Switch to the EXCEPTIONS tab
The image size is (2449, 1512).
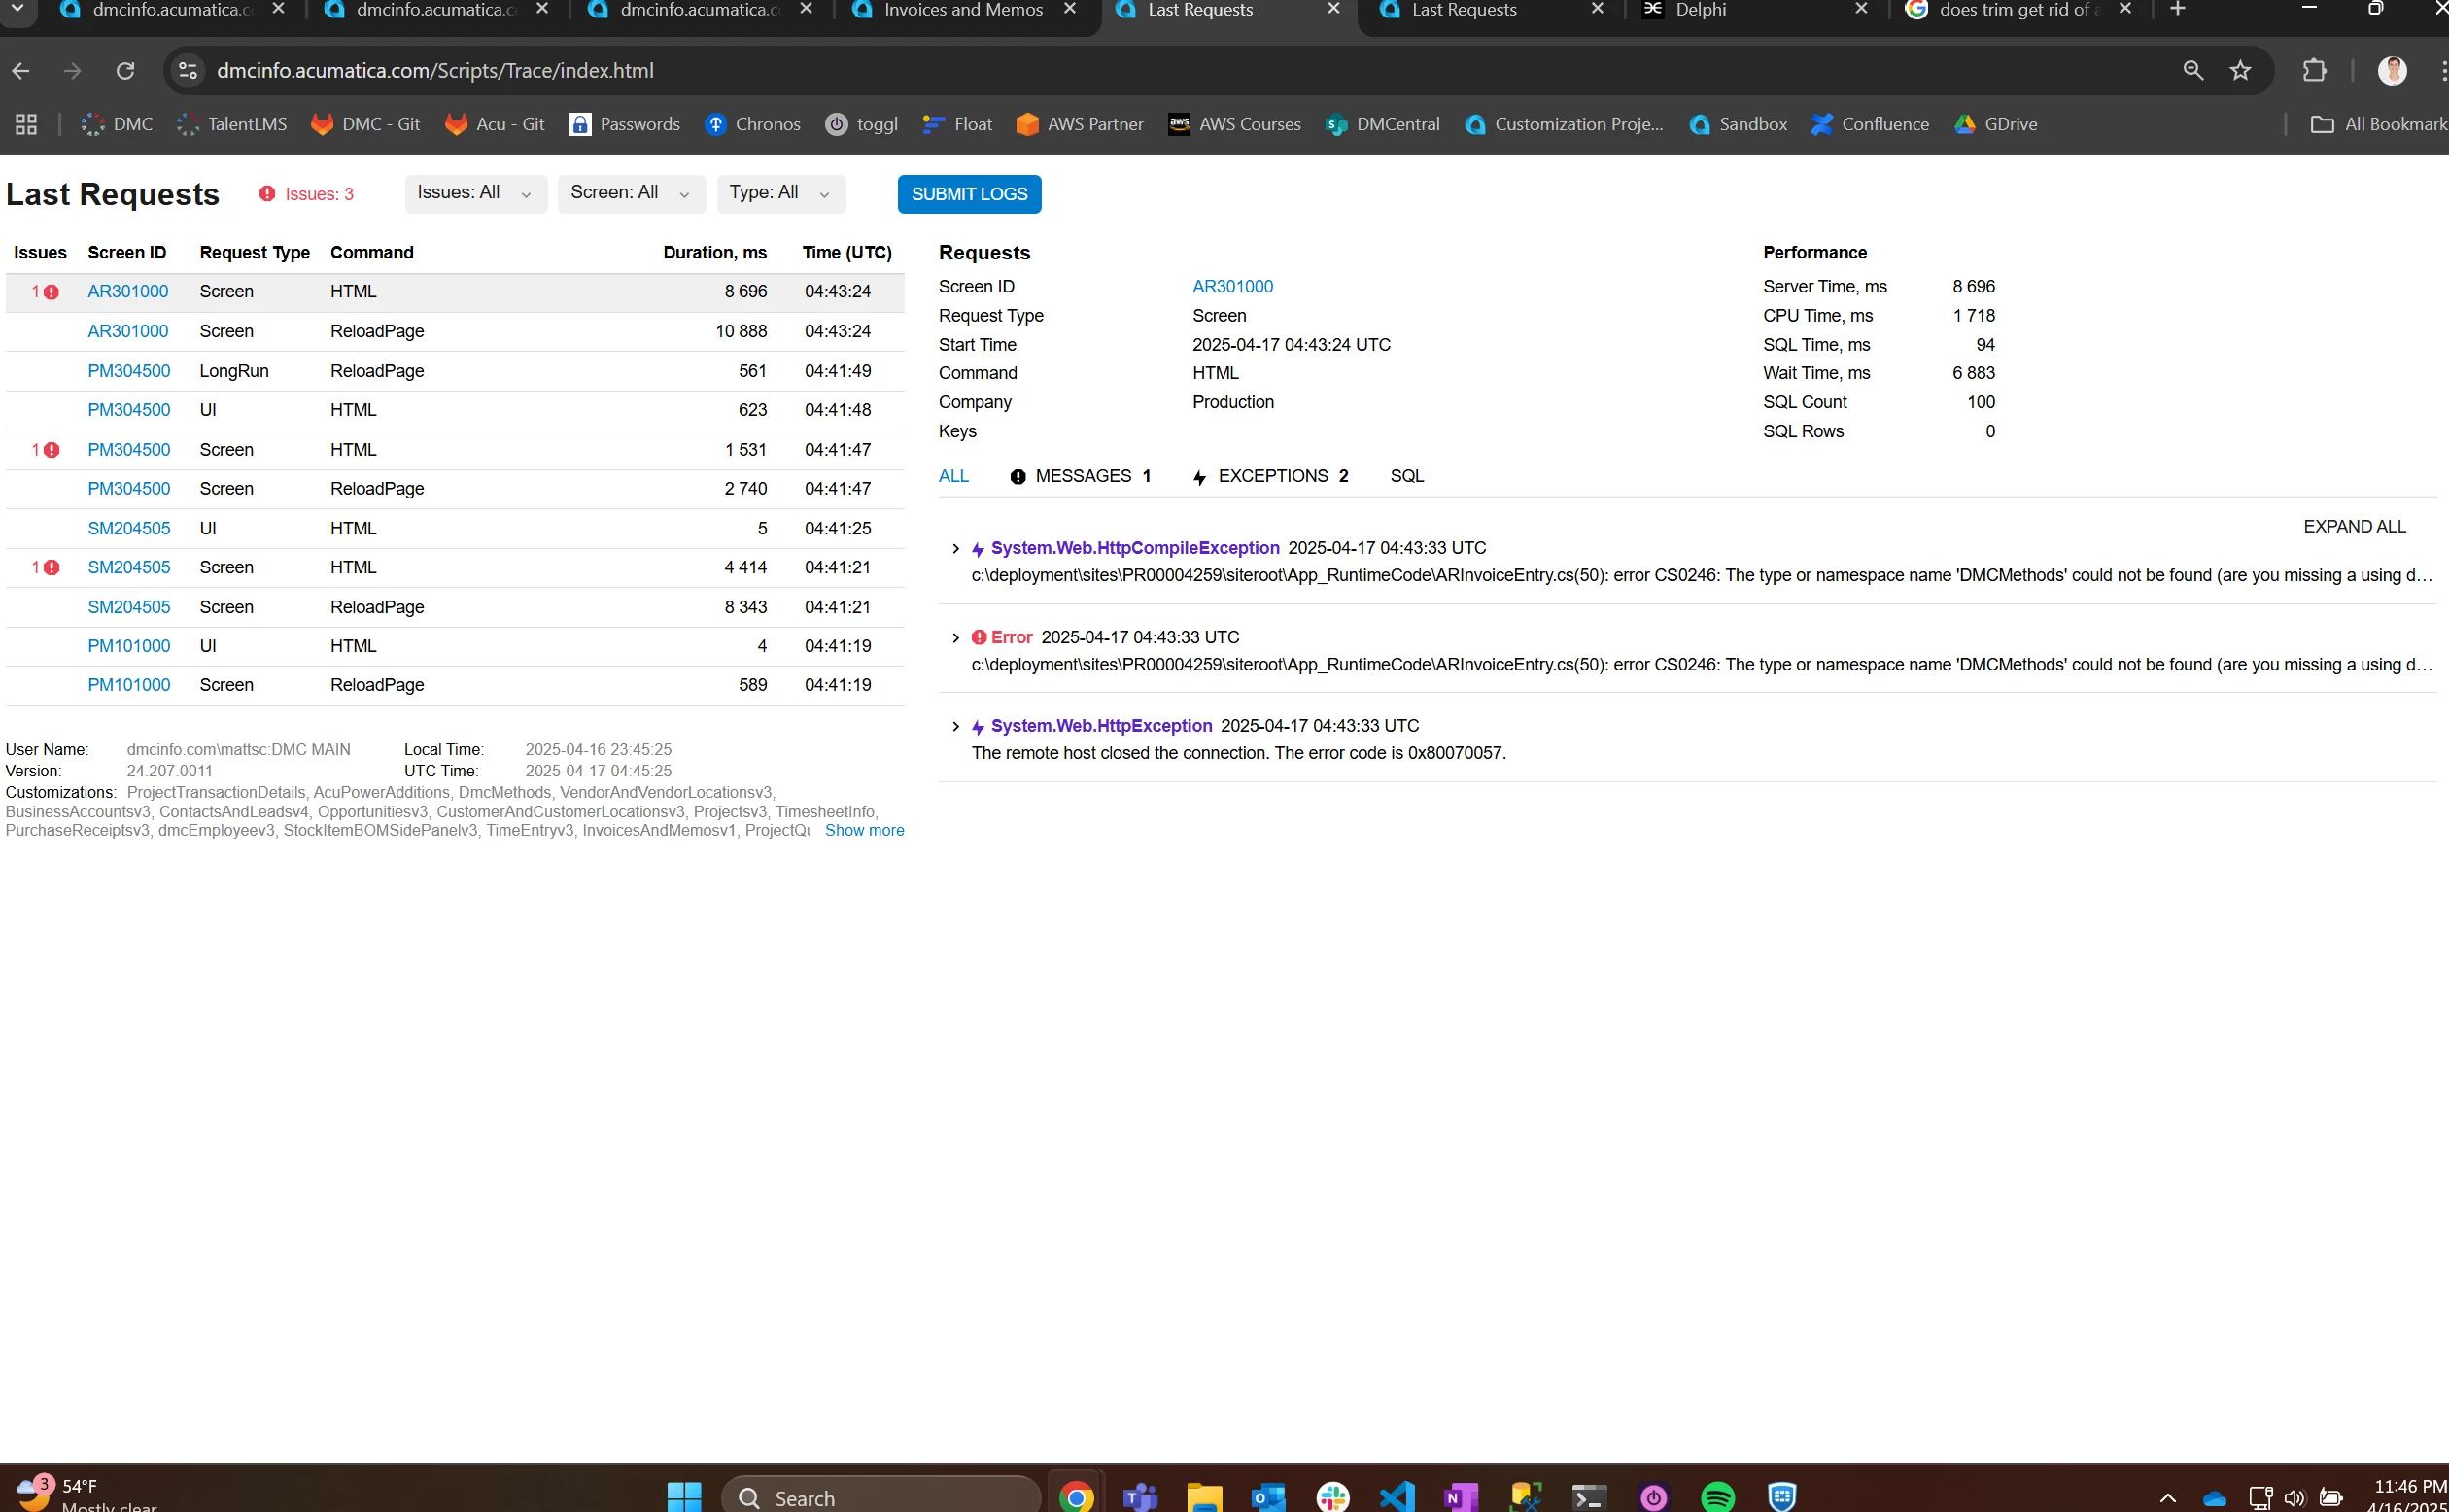[x=1271, y=477]
